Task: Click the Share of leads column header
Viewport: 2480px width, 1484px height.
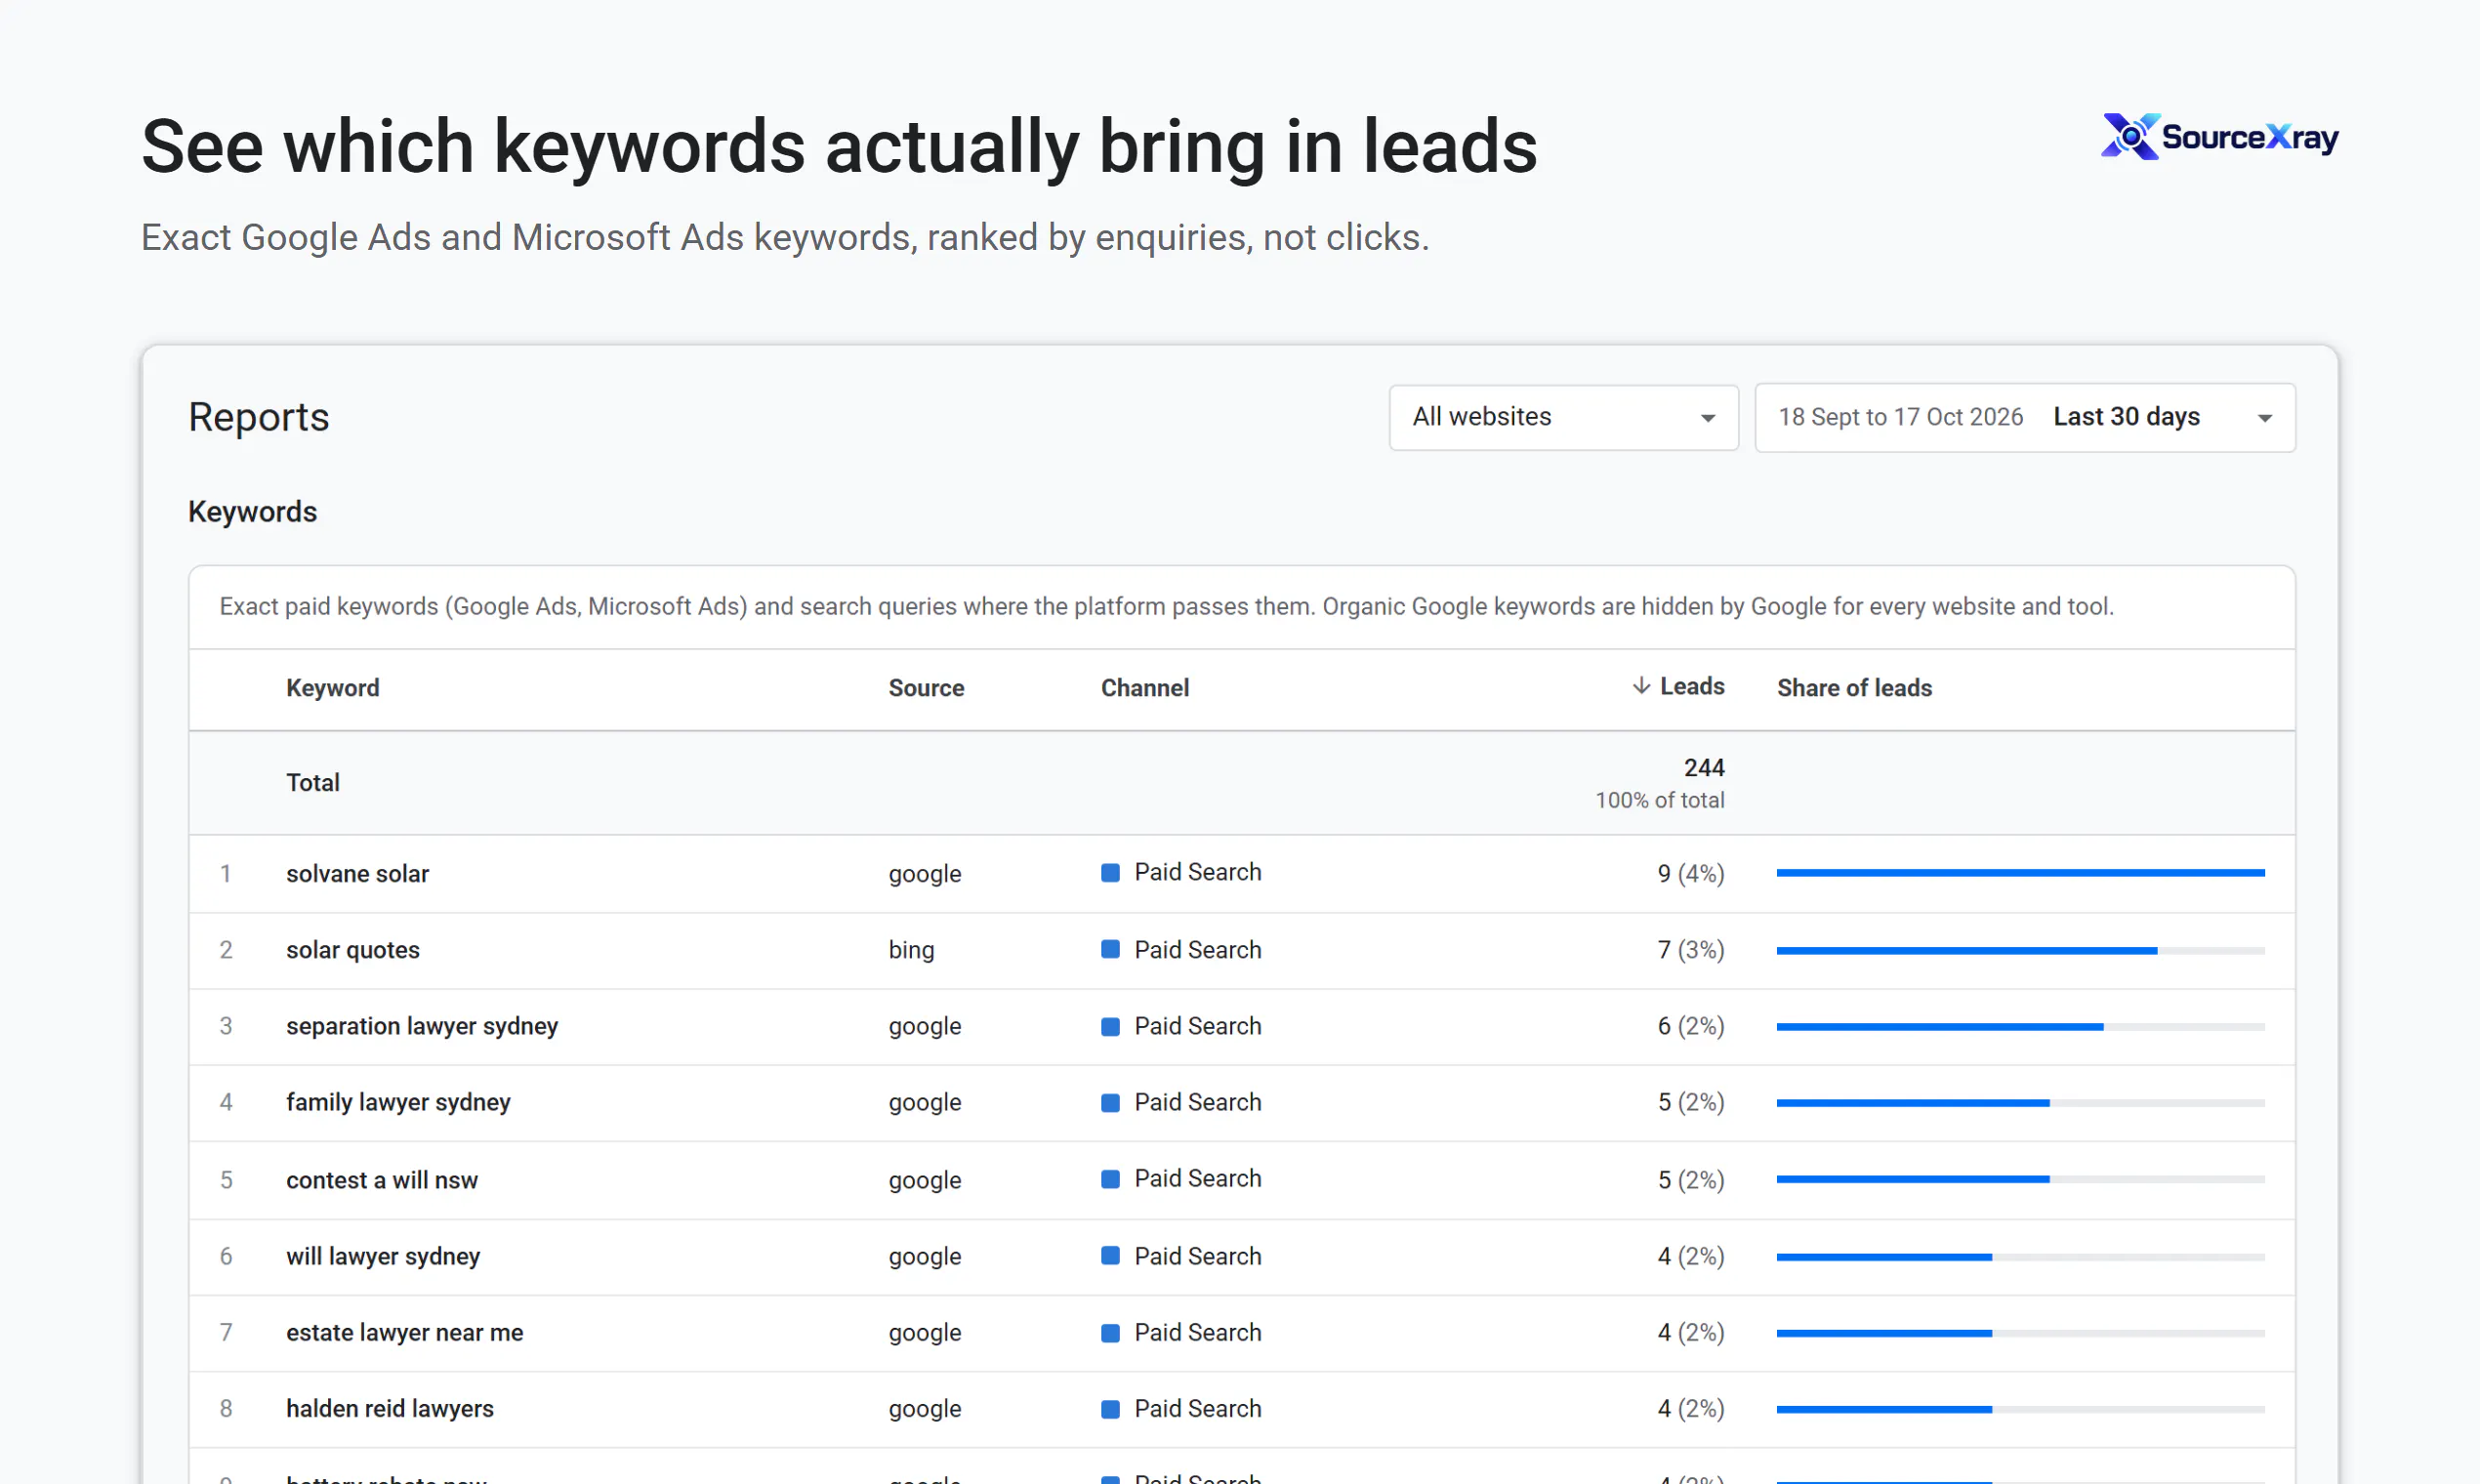Action: pyautogui.click(x=1854, y=688)
